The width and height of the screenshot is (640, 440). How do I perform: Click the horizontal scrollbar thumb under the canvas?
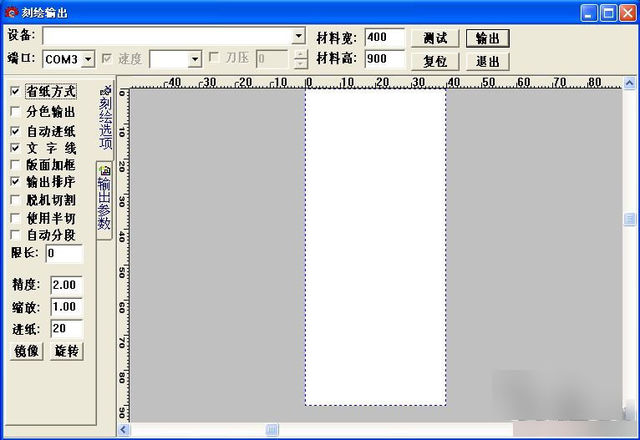(272, 430)
